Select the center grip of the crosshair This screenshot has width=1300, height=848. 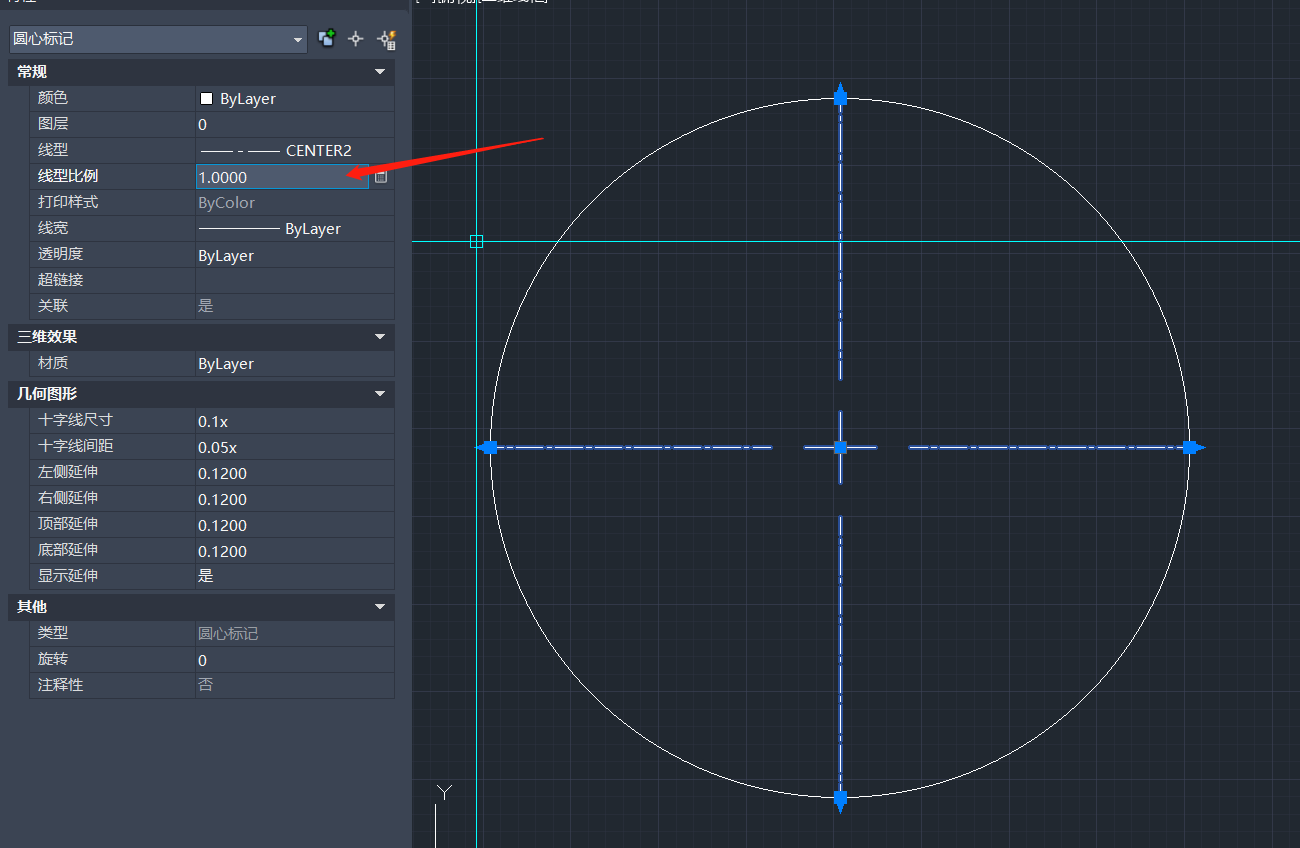point(840,447)
